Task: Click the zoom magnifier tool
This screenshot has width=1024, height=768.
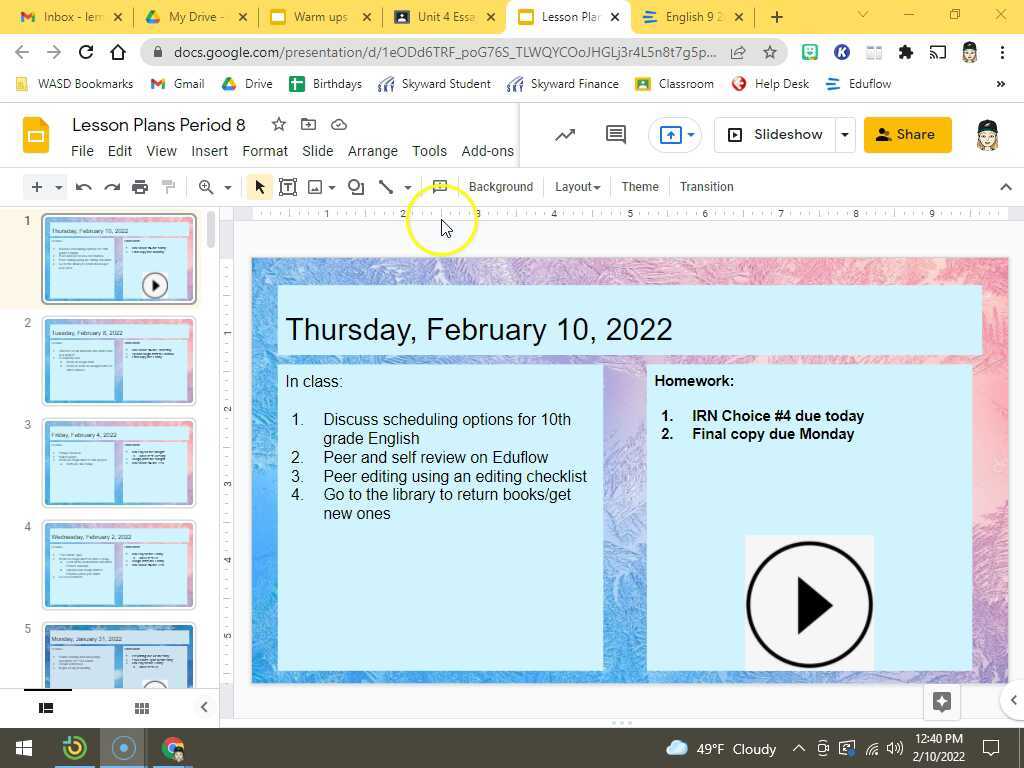Action: point(206,187)
